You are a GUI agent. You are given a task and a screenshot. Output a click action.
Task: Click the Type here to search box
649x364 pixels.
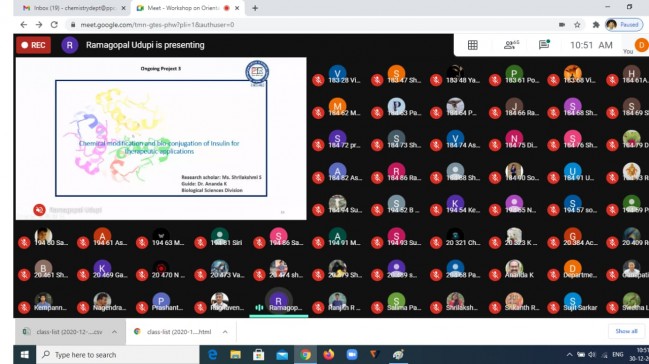coord(118,354)
